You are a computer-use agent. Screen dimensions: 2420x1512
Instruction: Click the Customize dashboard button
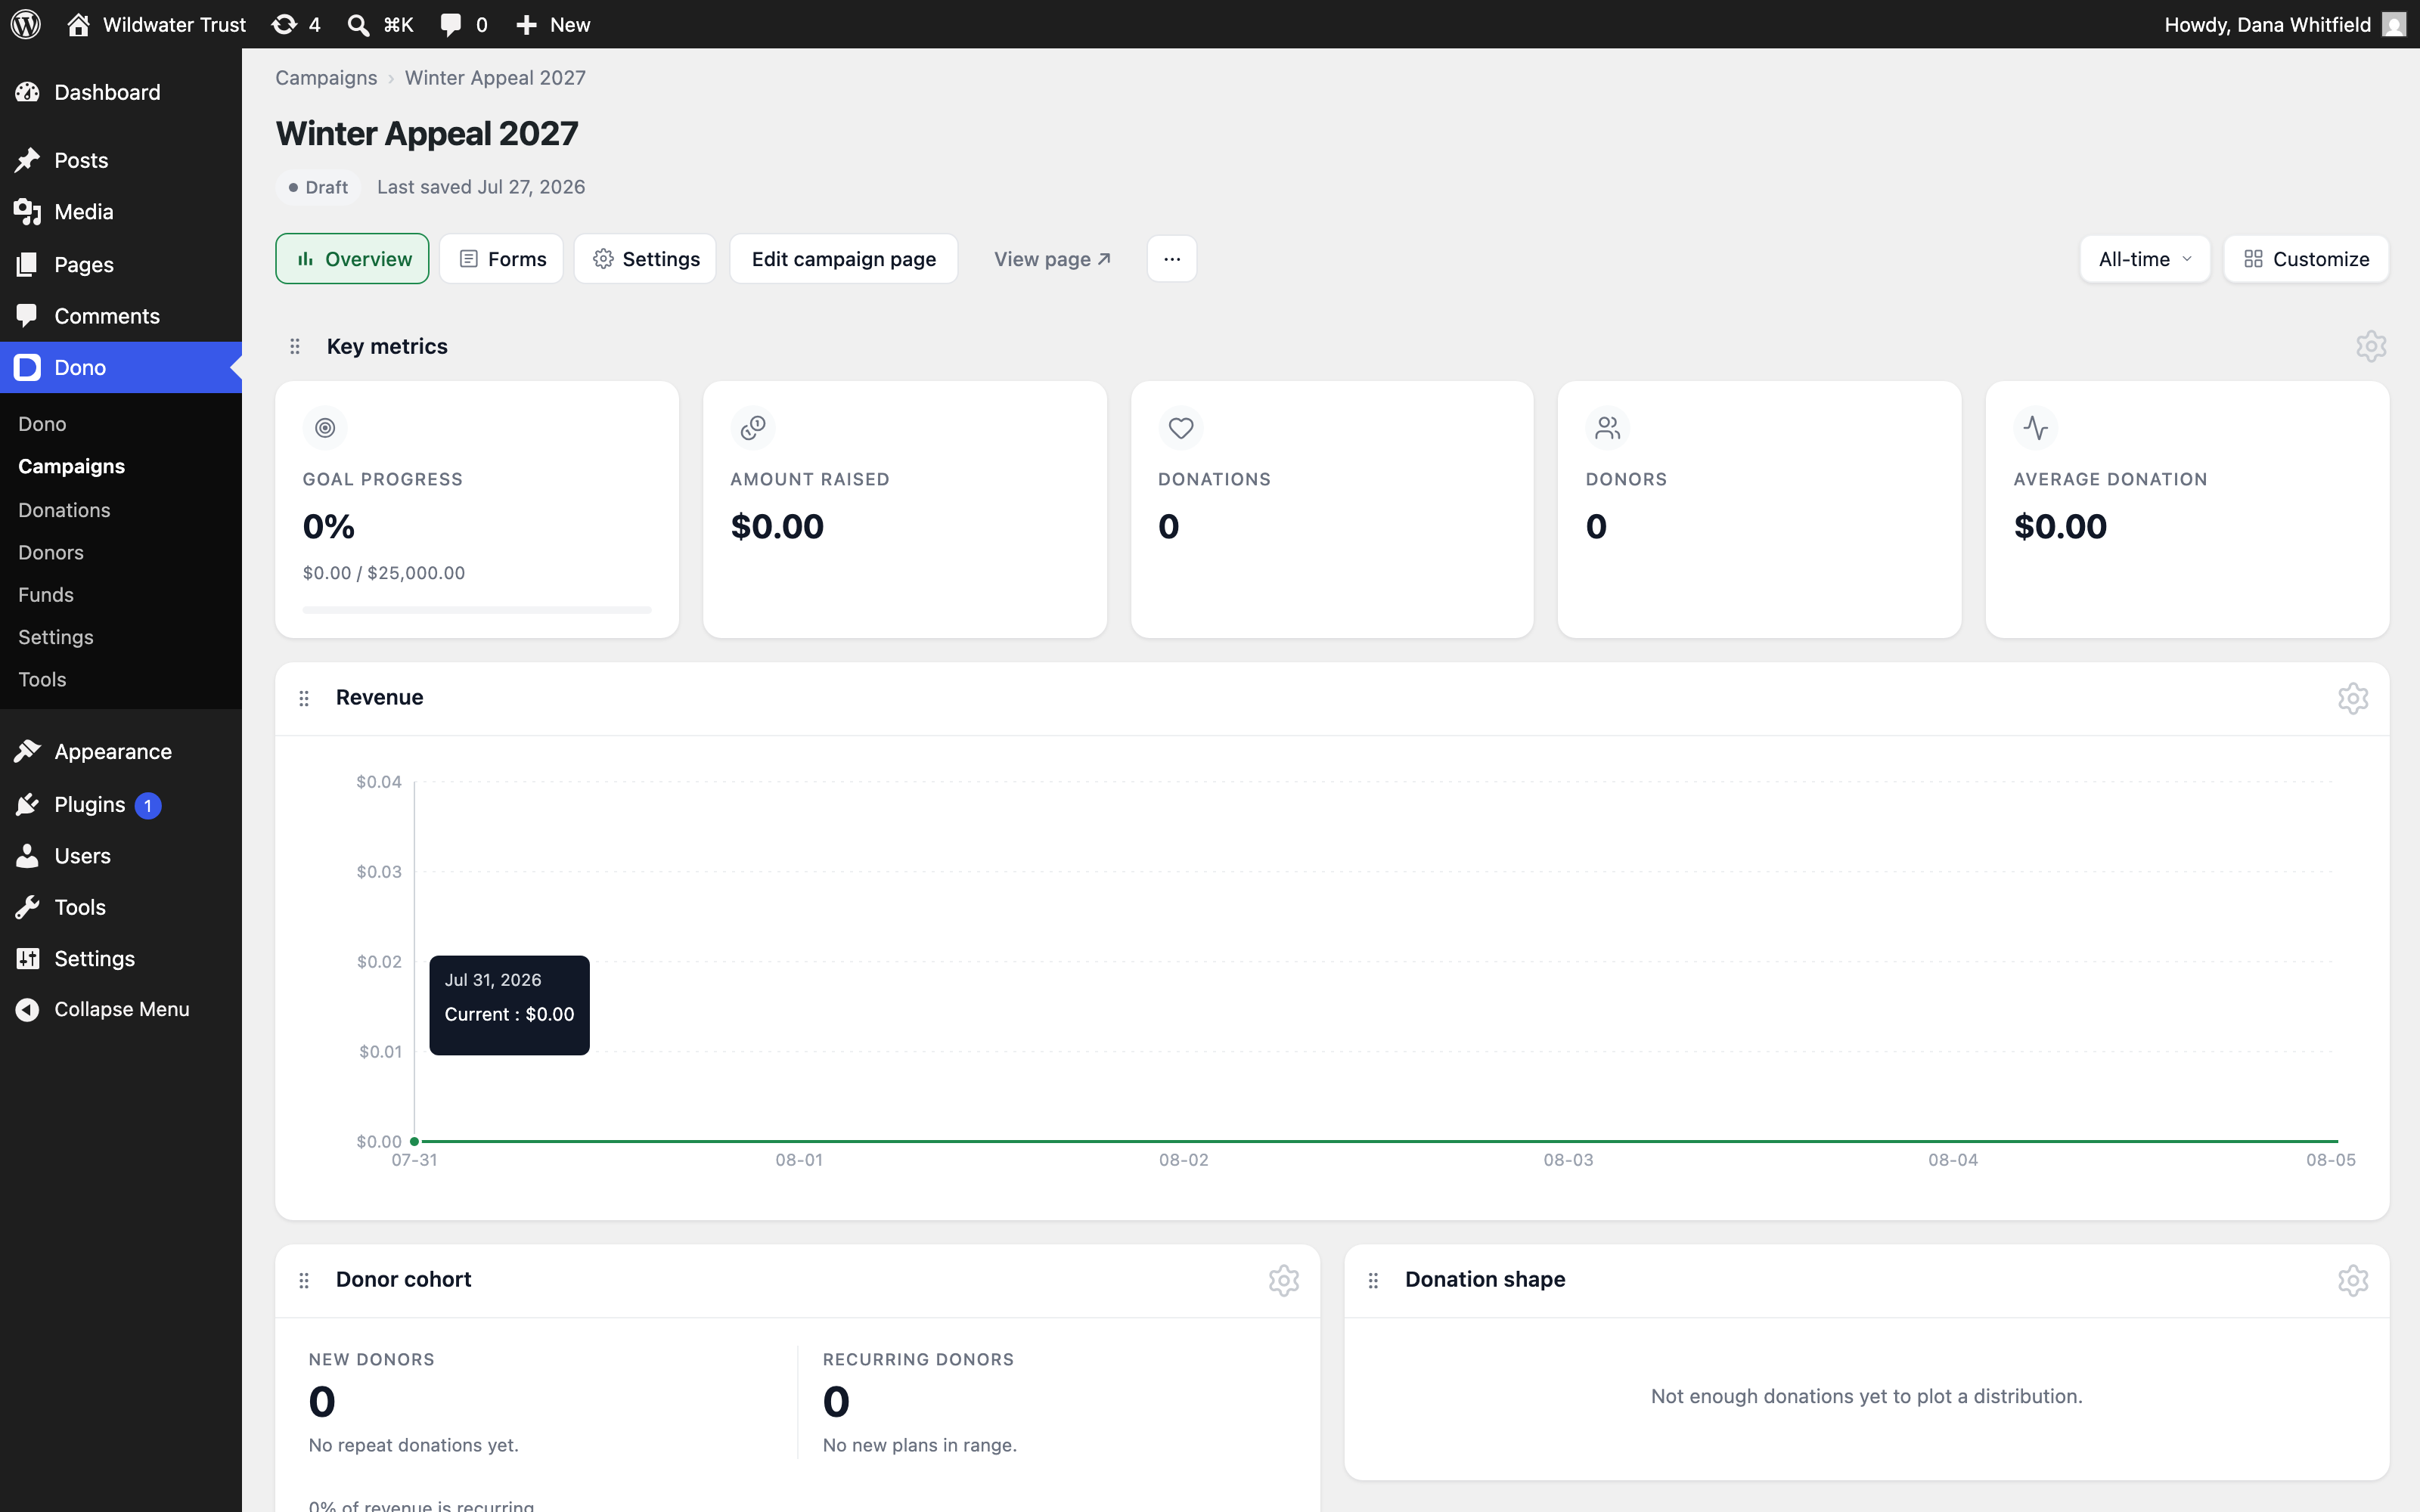[x=2306, y=259]
